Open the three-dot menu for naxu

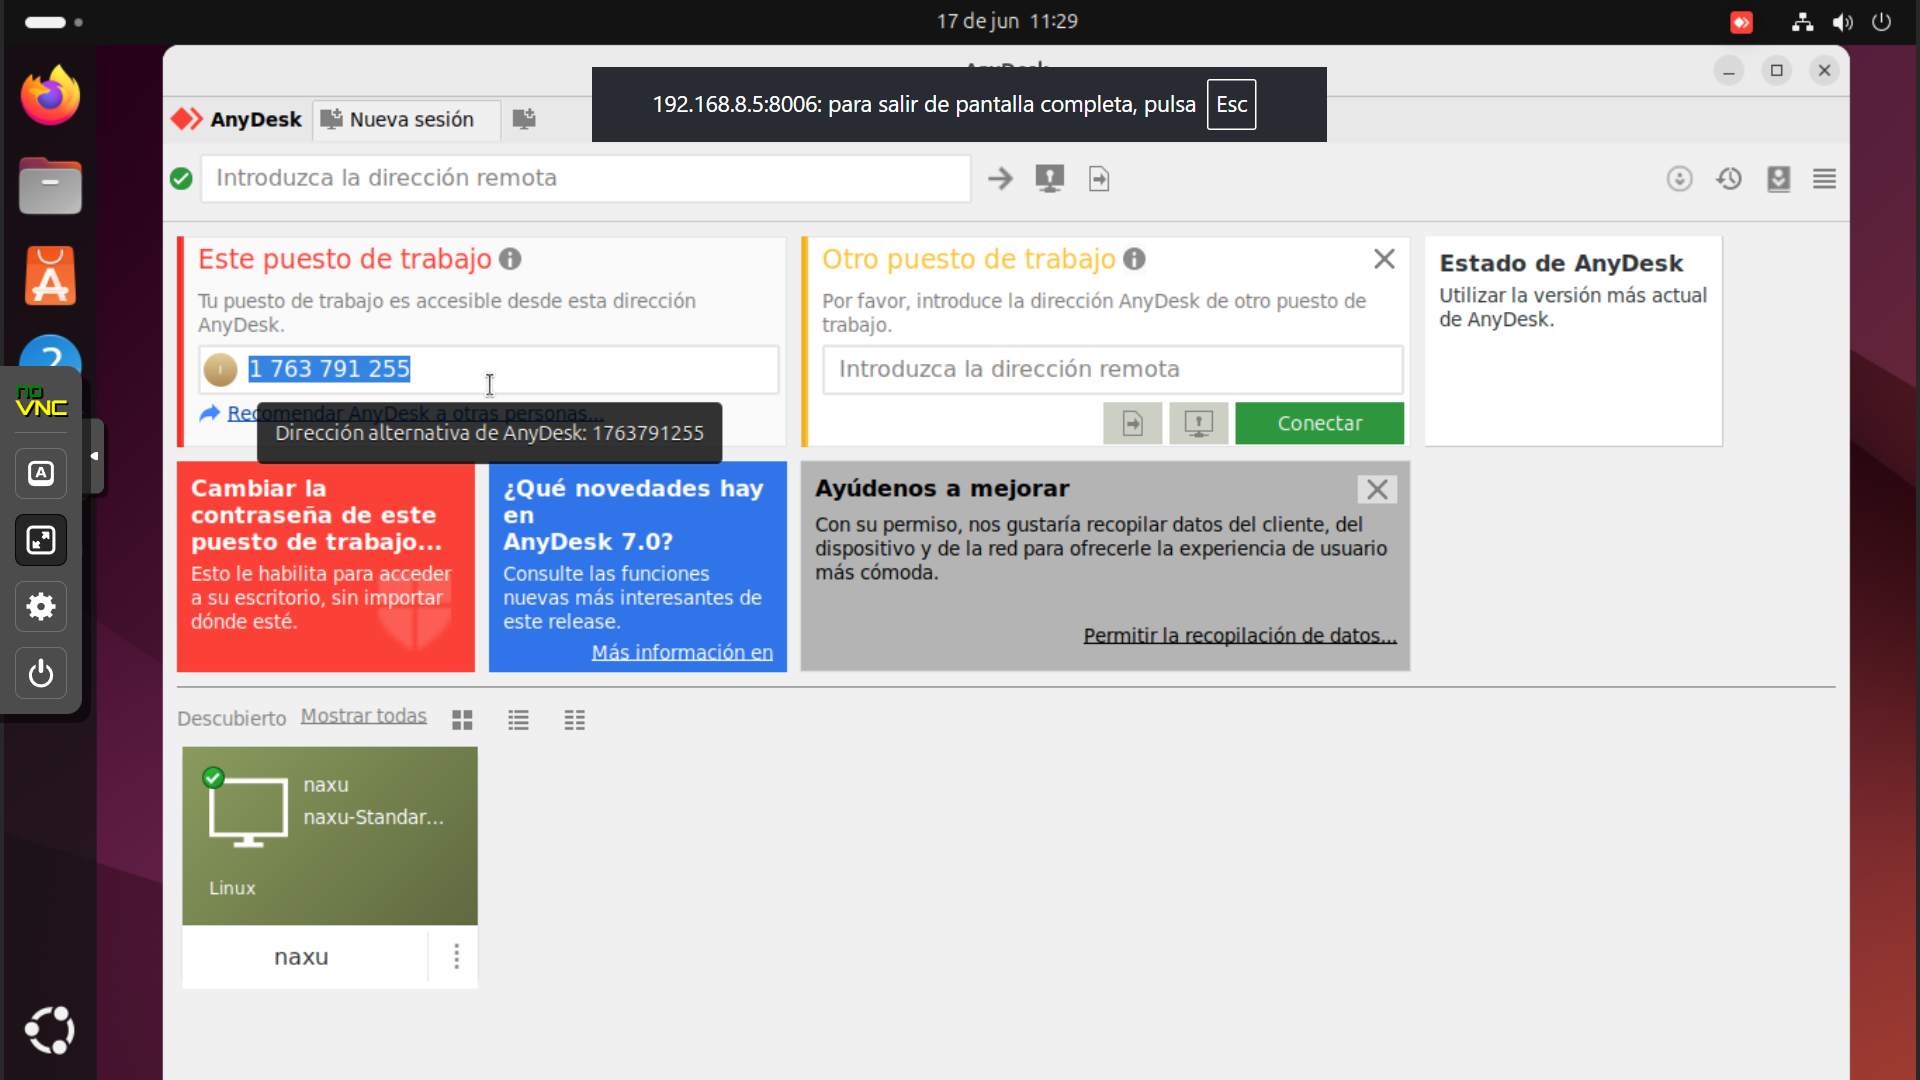456,957
